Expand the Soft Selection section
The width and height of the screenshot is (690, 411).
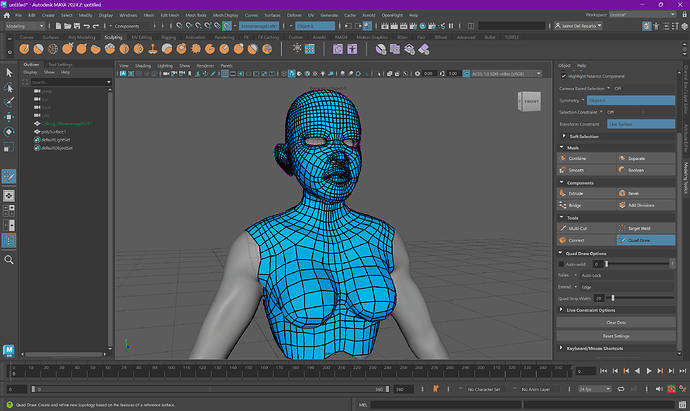[x=583, y=136]
